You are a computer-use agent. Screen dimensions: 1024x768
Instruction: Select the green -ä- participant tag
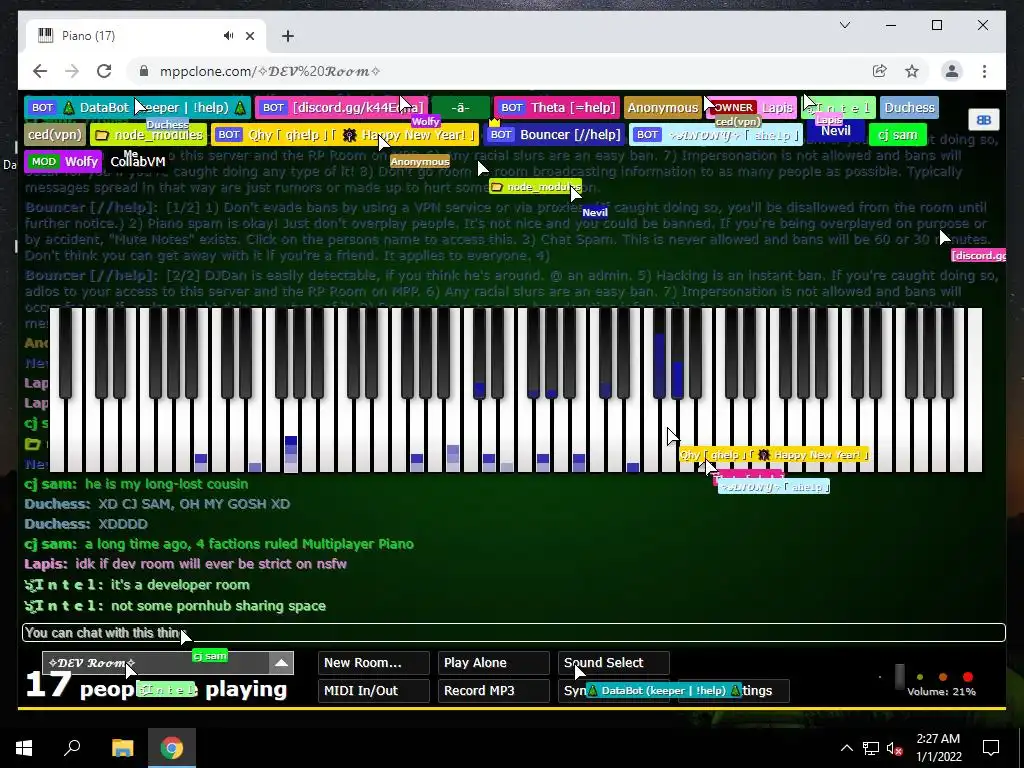pos(460,108)
